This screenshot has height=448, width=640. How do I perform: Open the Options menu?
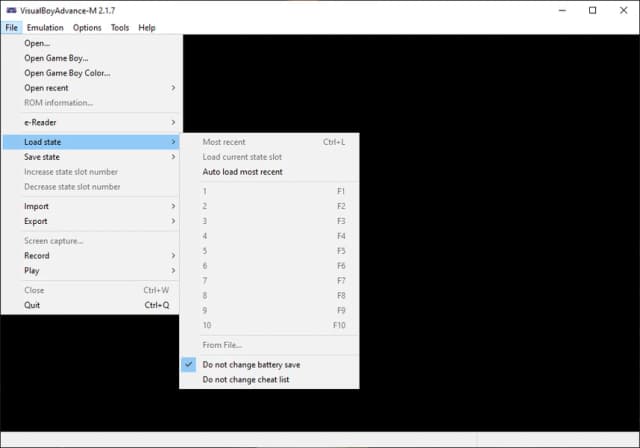[x=87, y=28]
